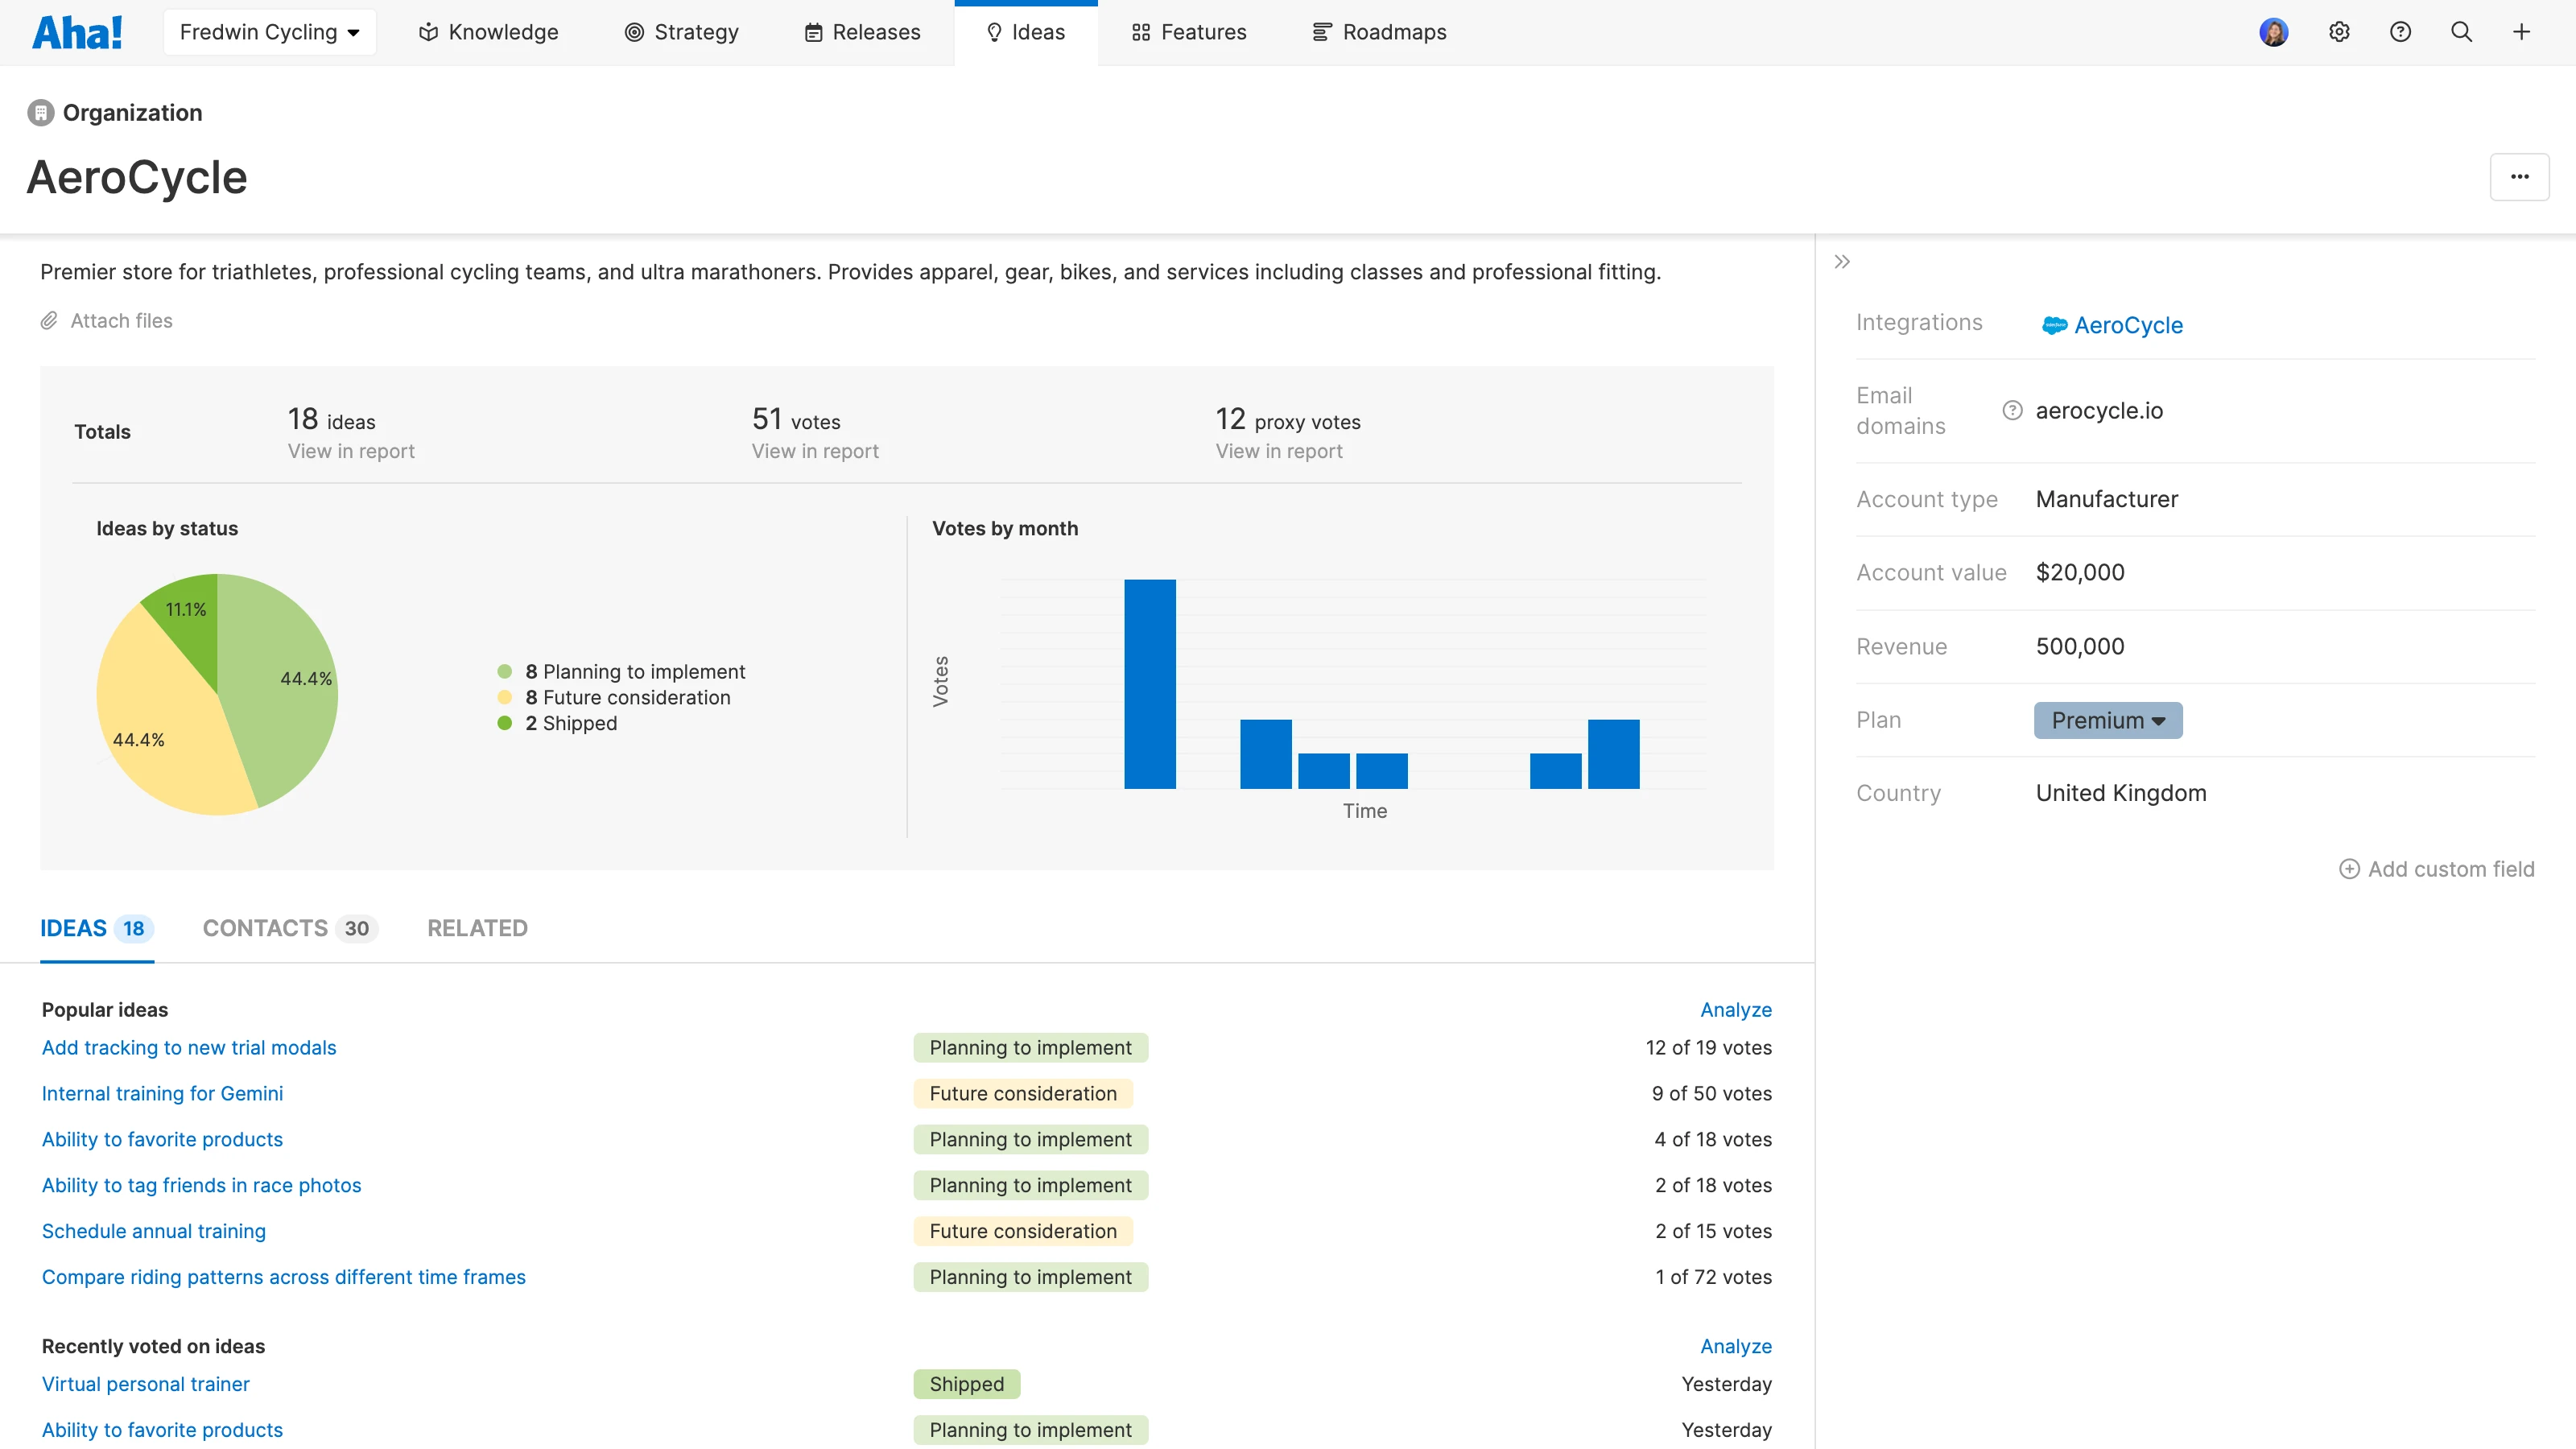This screenshot has width=2576, height=1449.
Task: Click the plus add icon
Action: point(2522,32)
